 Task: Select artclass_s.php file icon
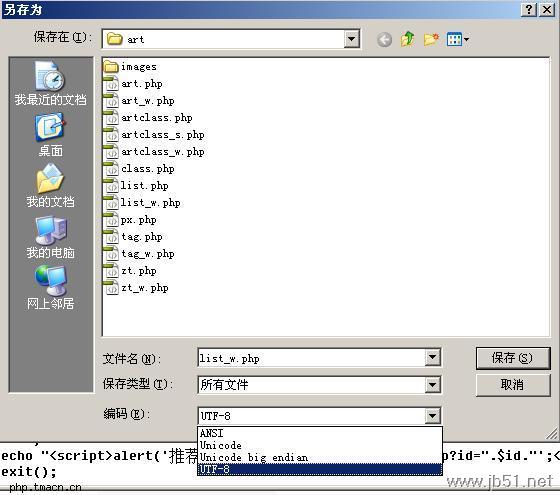pos(111,135)
